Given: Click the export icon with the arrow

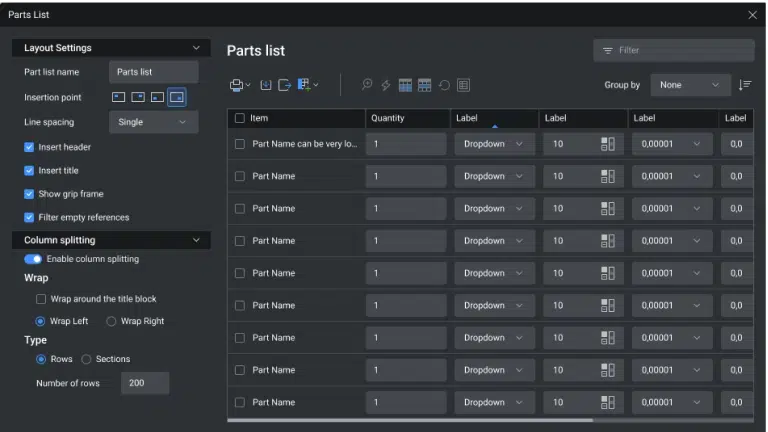Looking at the screenshot, I should 284,85.
